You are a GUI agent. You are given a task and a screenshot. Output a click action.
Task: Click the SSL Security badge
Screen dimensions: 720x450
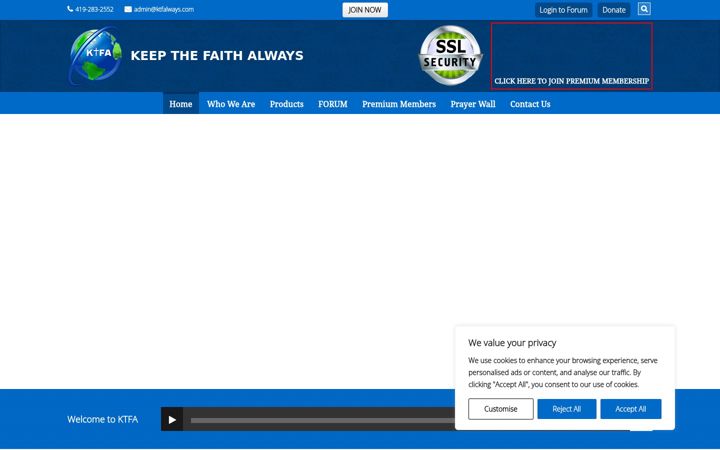450,55
